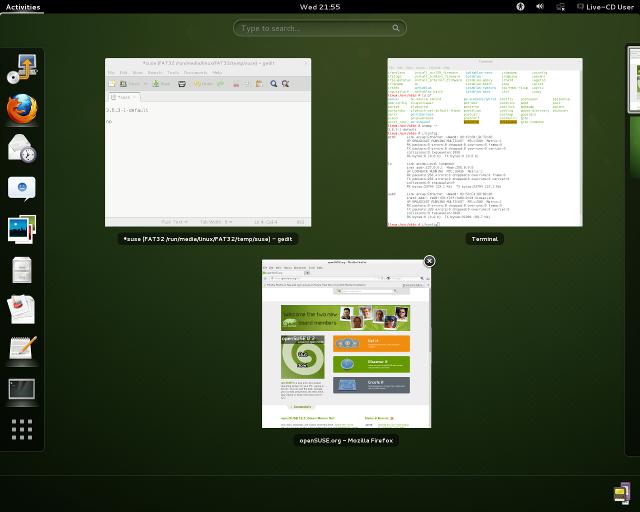
Task: Open the Documents icon in dash
Action: (x=22, y=309)
